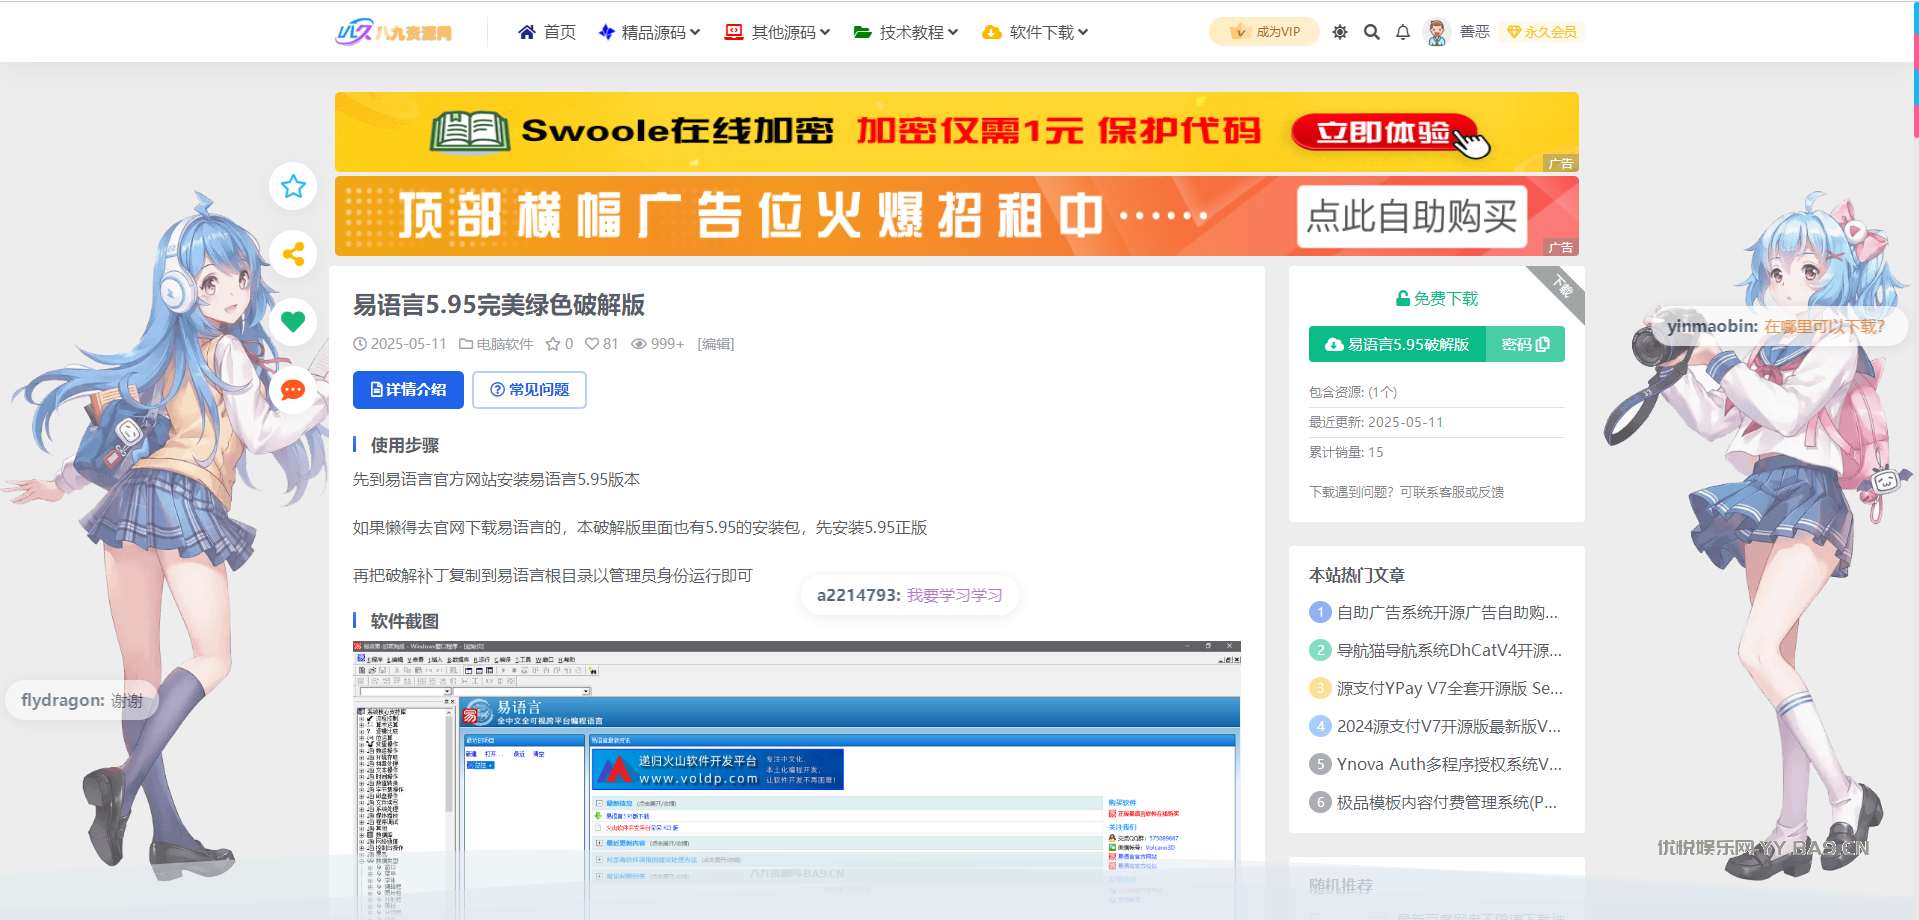Image resolution: width=1919 pixels, height=920 pixels.
Task: Expand the 软件下载 dropdown menu
Action: pos(1036,32)
